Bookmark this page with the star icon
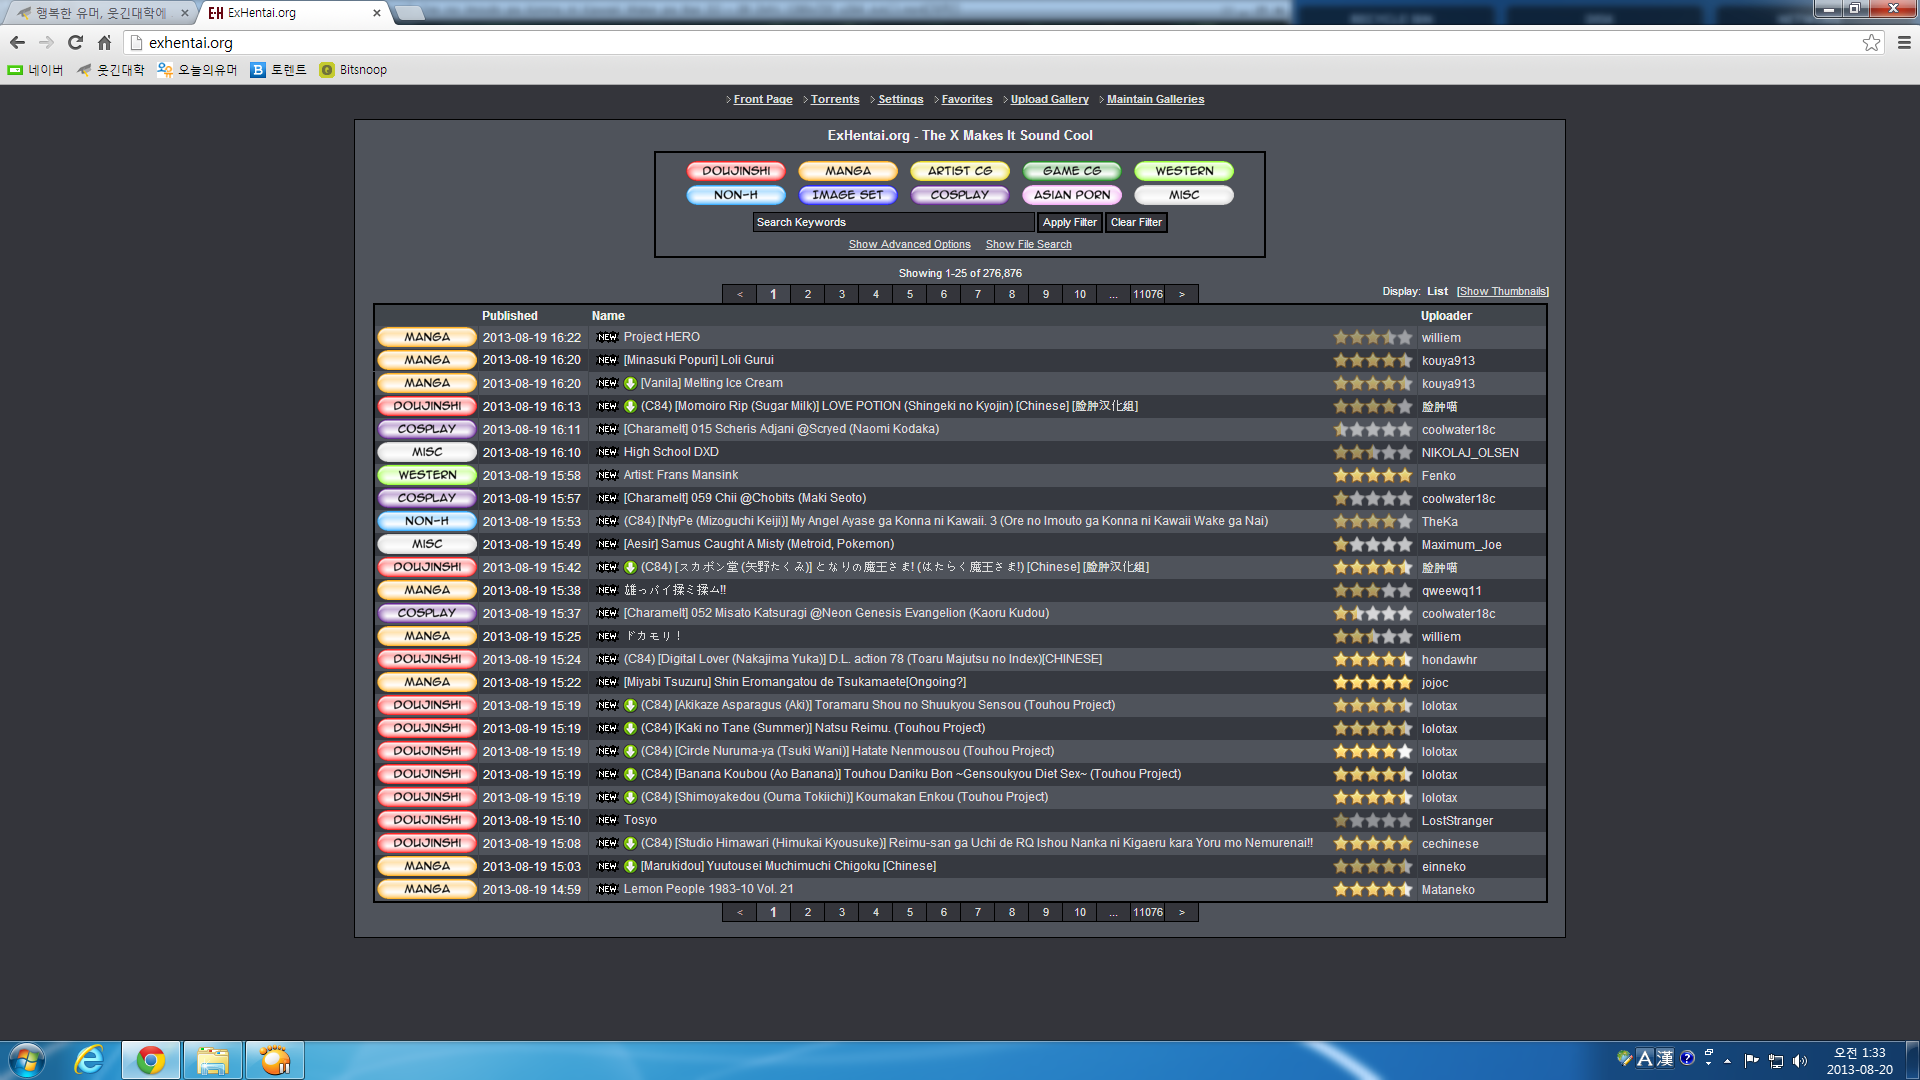 click(x=1871, y=42)
